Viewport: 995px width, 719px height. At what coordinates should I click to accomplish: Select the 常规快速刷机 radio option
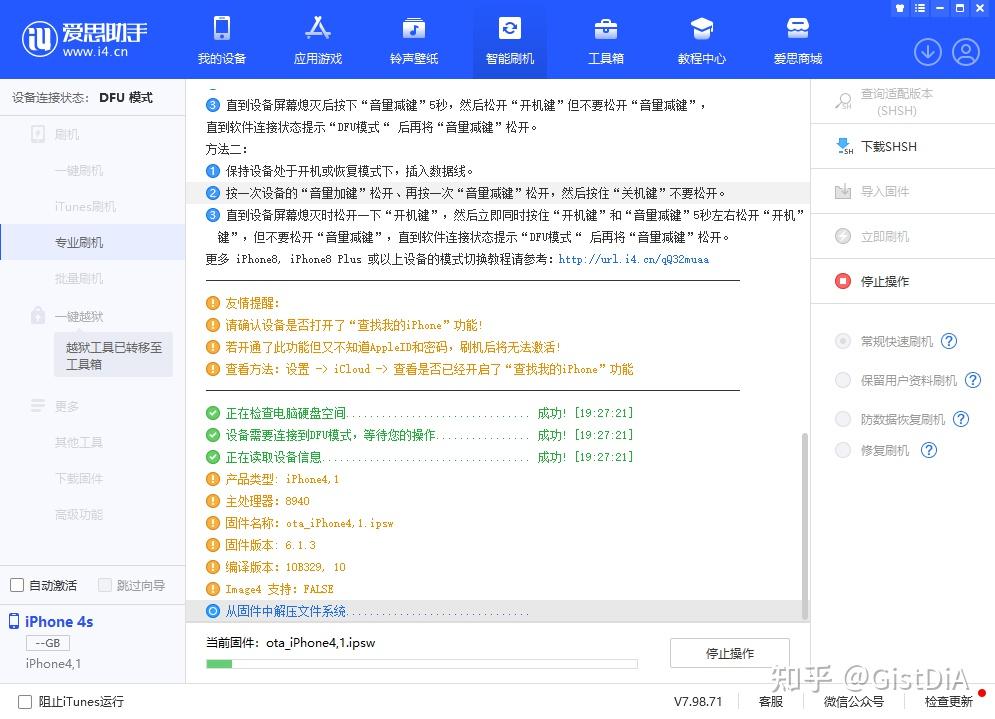[x=843, y=341]
